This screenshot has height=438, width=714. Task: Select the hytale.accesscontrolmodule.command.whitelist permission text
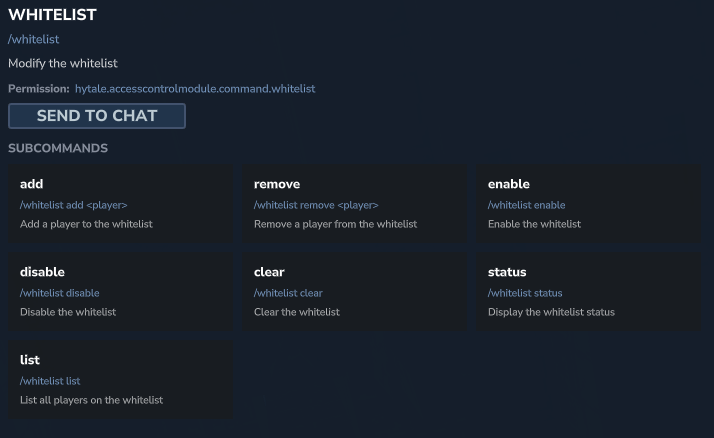[195, 89]
